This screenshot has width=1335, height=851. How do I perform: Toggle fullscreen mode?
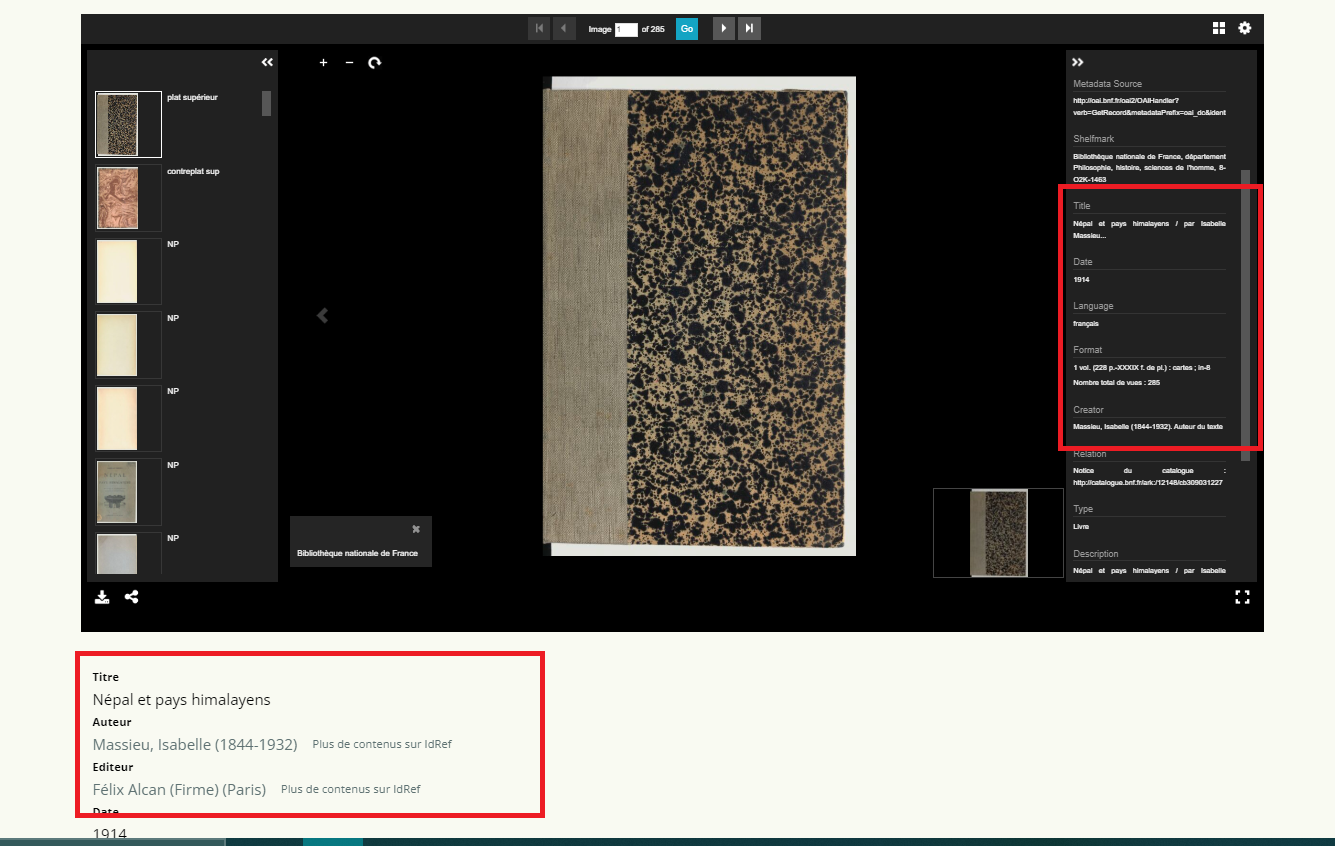pos(1243,598)
